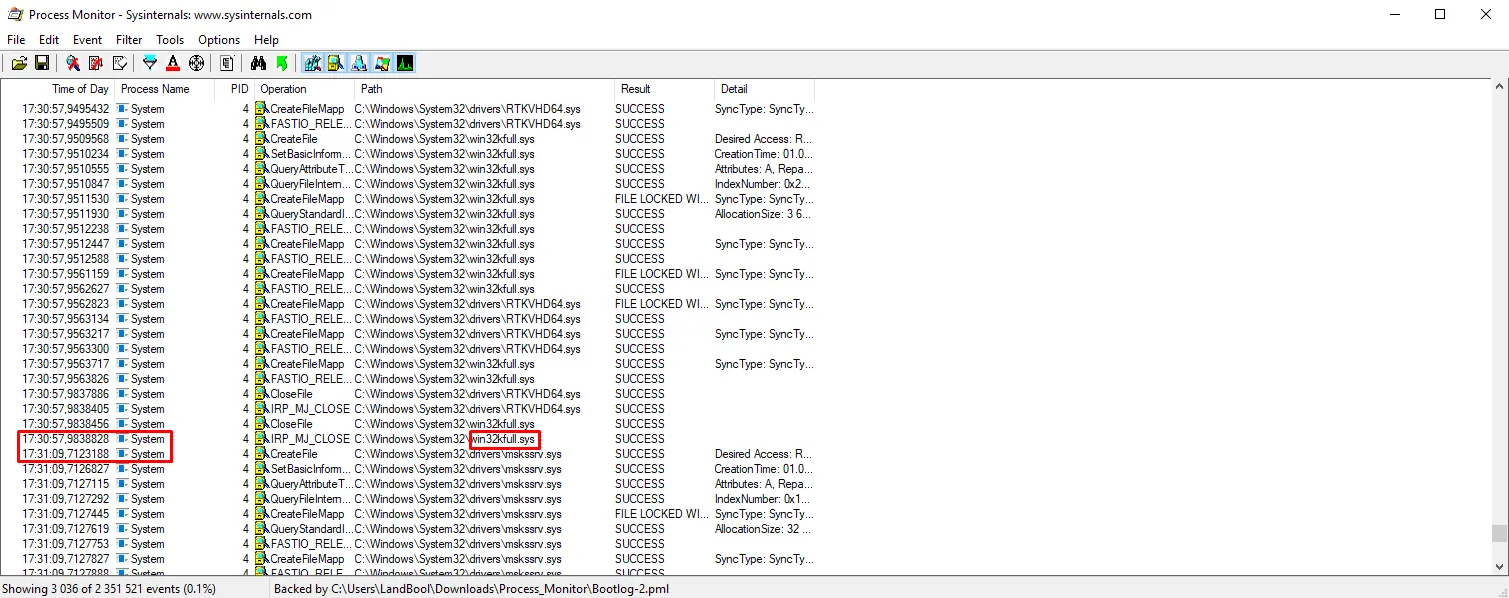Open the File menu
1509x598 pixels.
click(x=16, y=40)
